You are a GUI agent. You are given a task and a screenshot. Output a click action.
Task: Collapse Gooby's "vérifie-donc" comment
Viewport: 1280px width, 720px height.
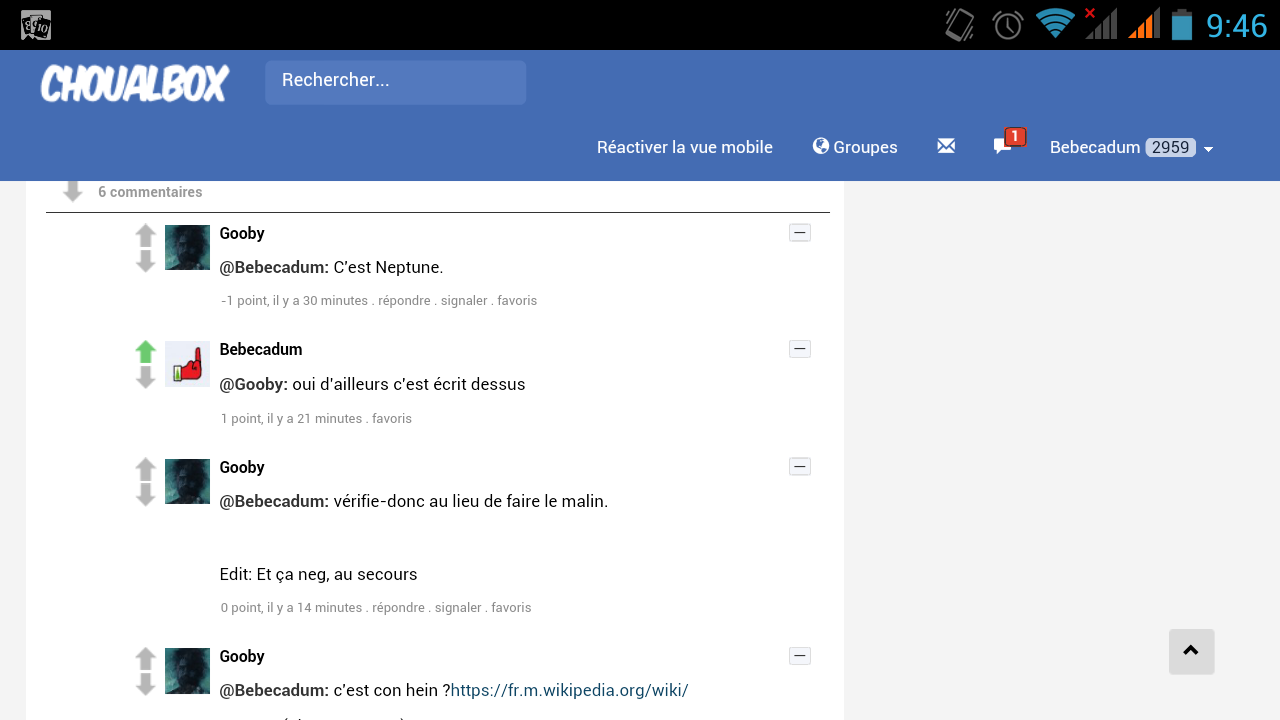799,466
